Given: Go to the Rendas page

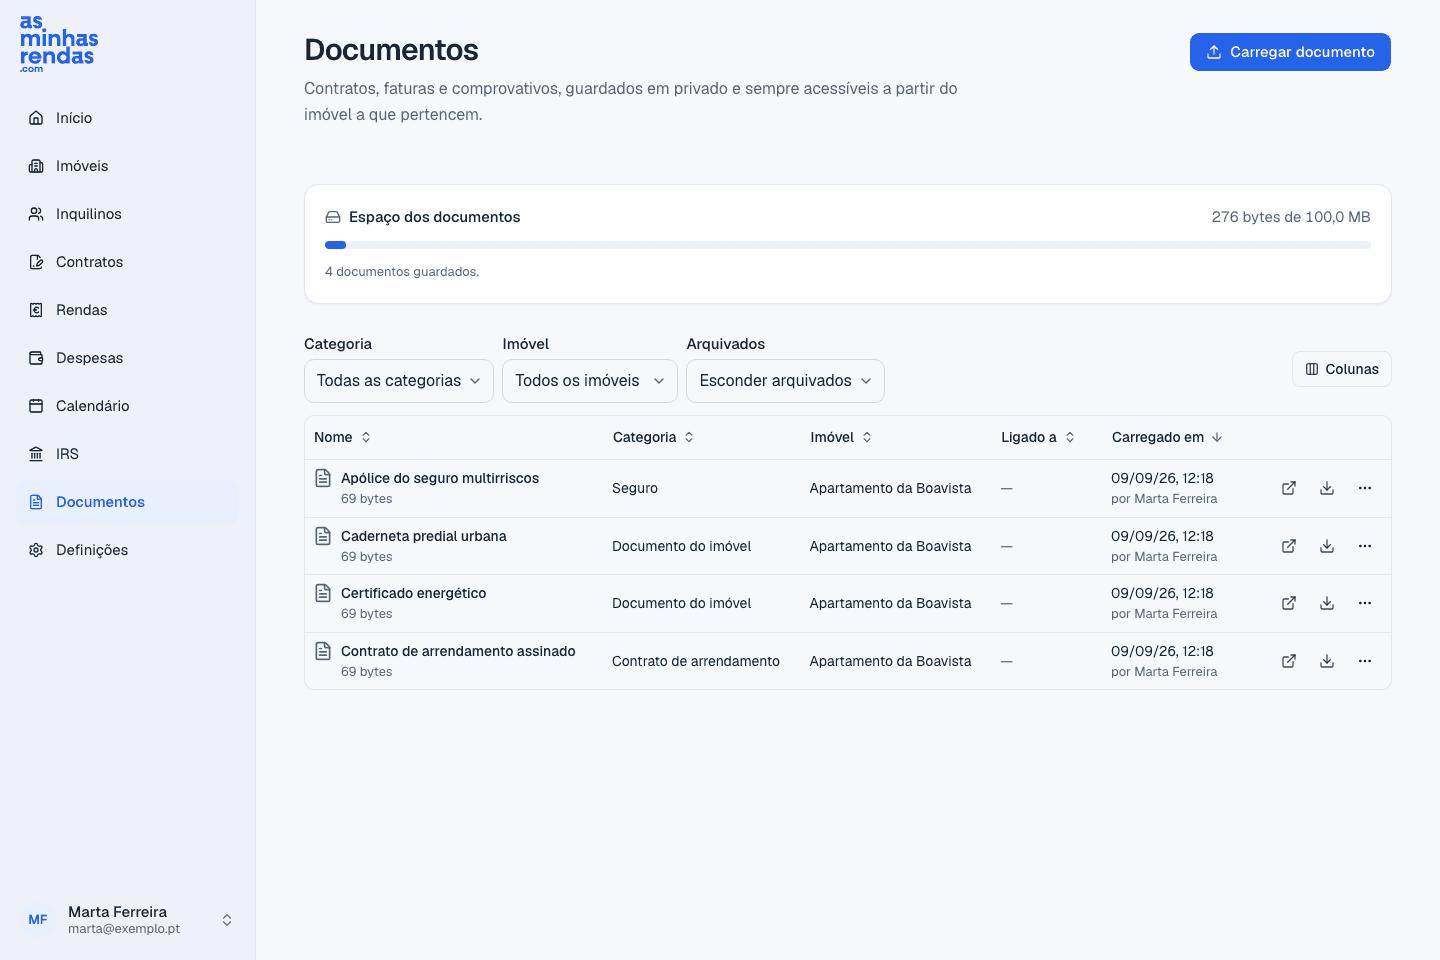Looking at the screenshot, I should [x=128, y=310].
